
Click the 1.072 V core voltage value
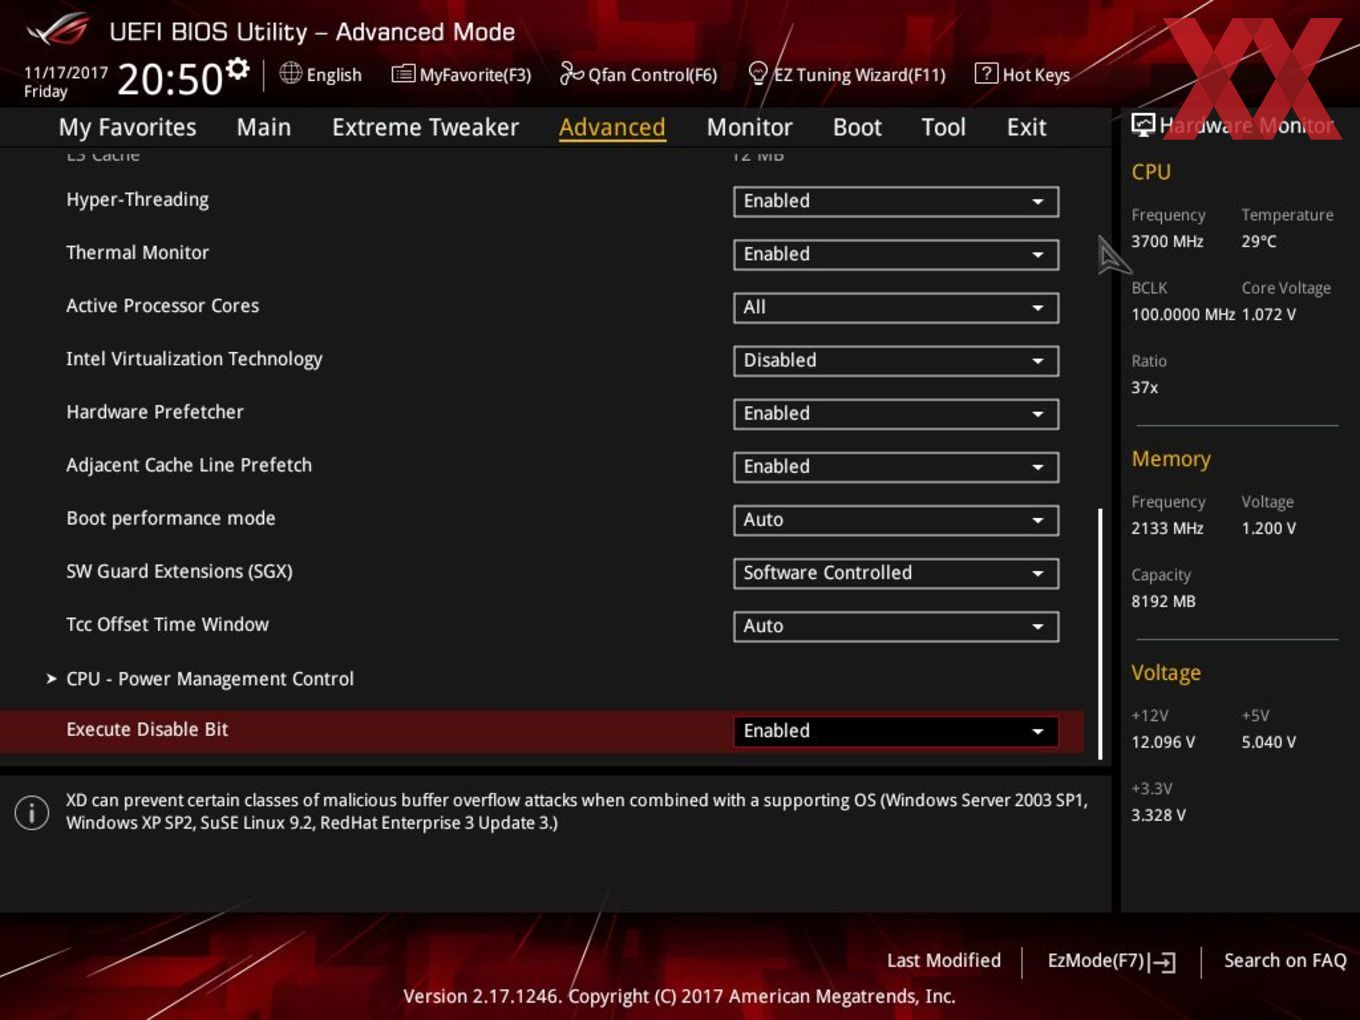1269,314
